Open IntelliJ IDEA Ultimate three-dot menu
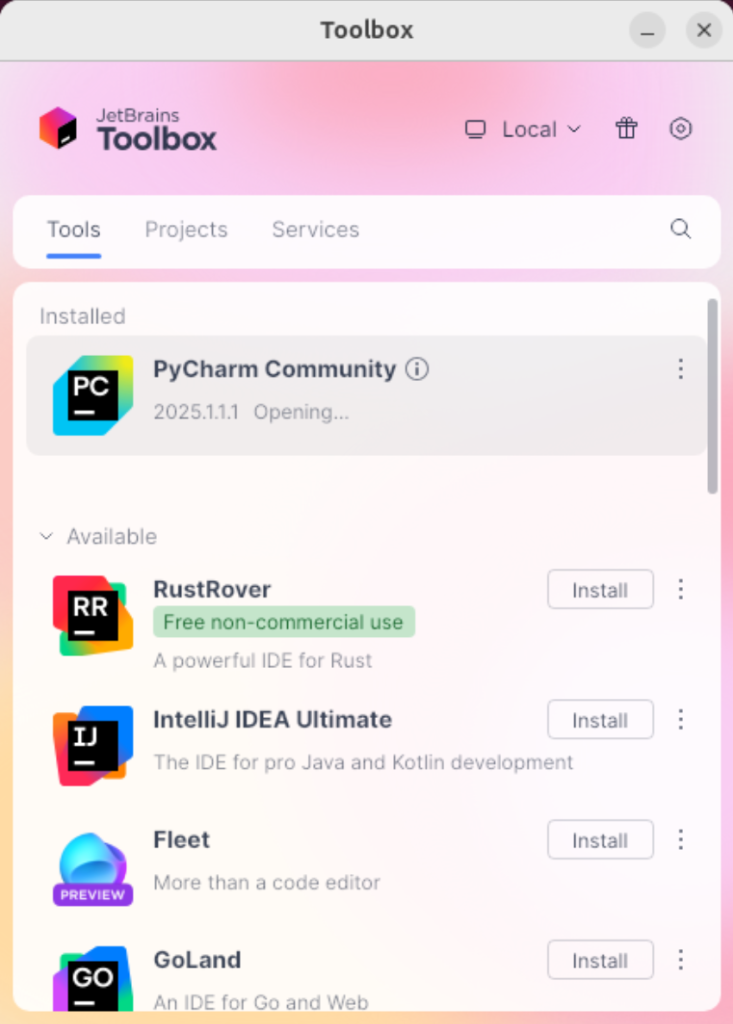 pos(681,720)
